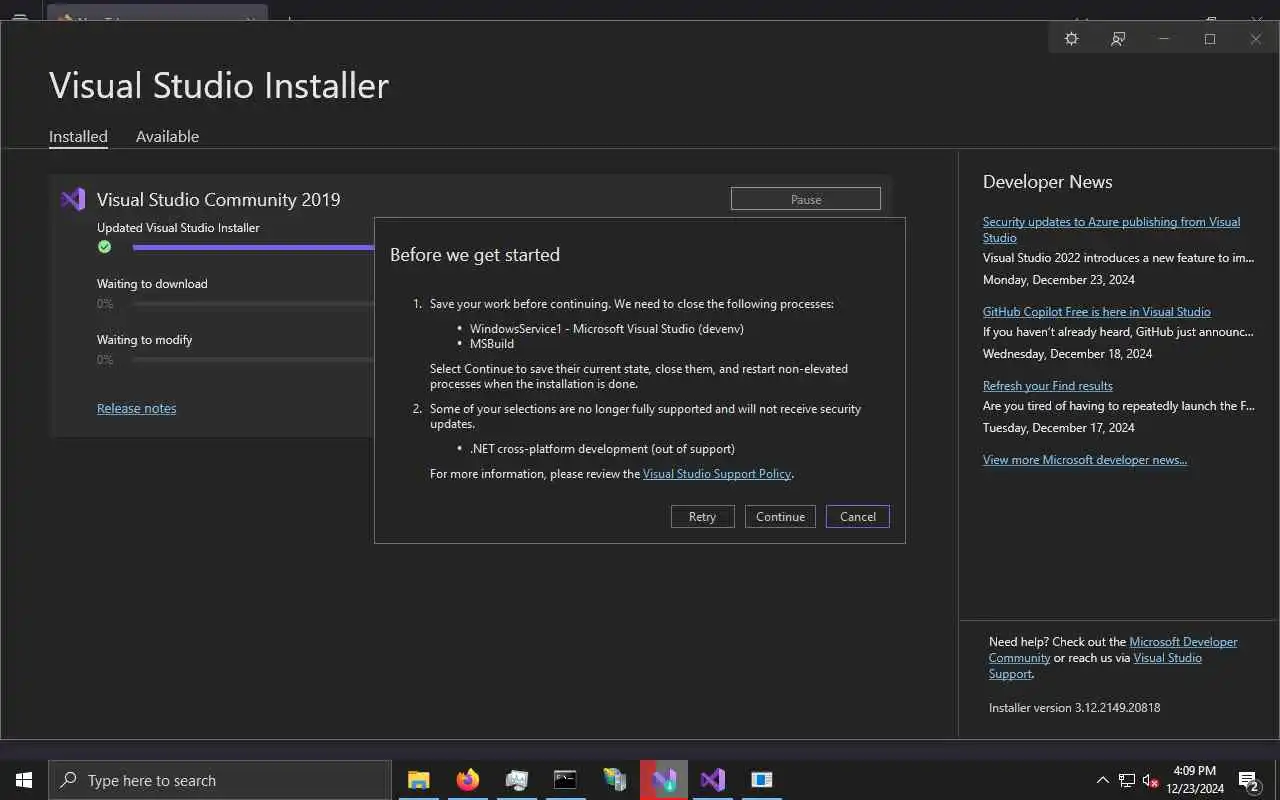The height and width of the screenshot is (800, 1280).
Task: Click .NET cross-platform development (out of support) text
Action: pyautogui.click(x=602, y=449)
